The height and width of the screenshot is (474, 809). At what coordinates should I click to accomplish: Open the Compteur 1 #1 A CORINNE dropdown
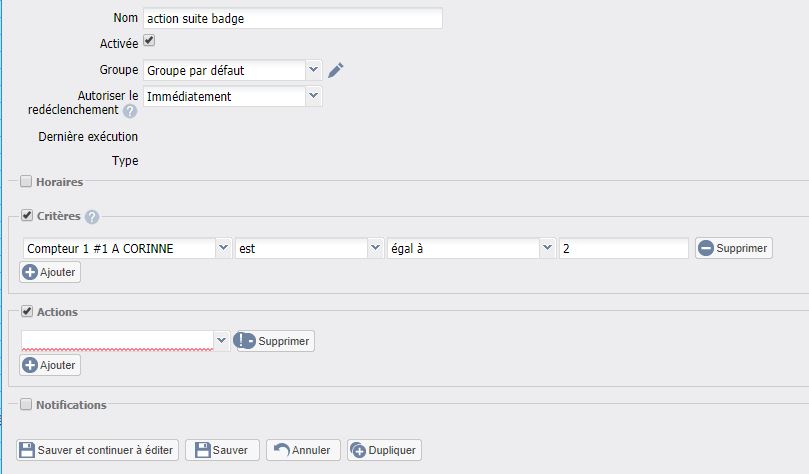223,248
